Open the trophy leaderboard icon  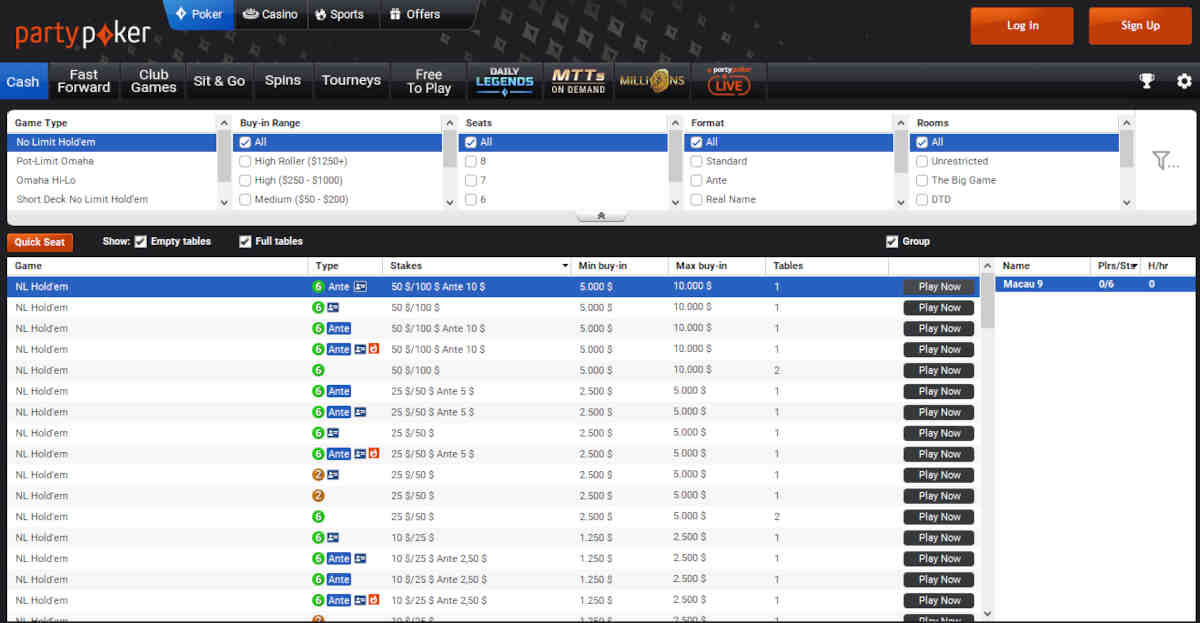click(1147, 81)
